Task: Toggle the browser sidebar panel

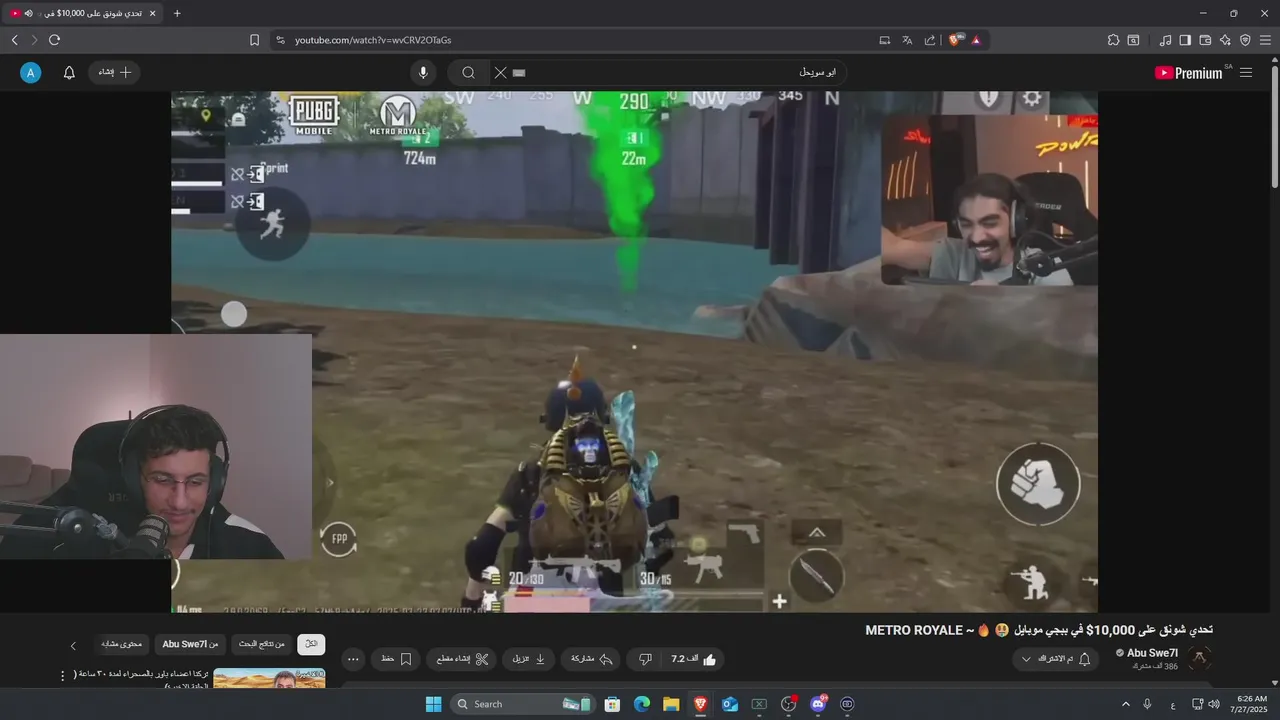Action: point(1185,40)
